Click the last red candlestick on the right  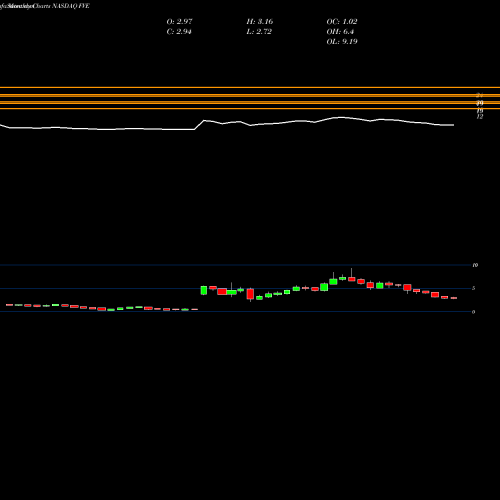pos(454,298)
